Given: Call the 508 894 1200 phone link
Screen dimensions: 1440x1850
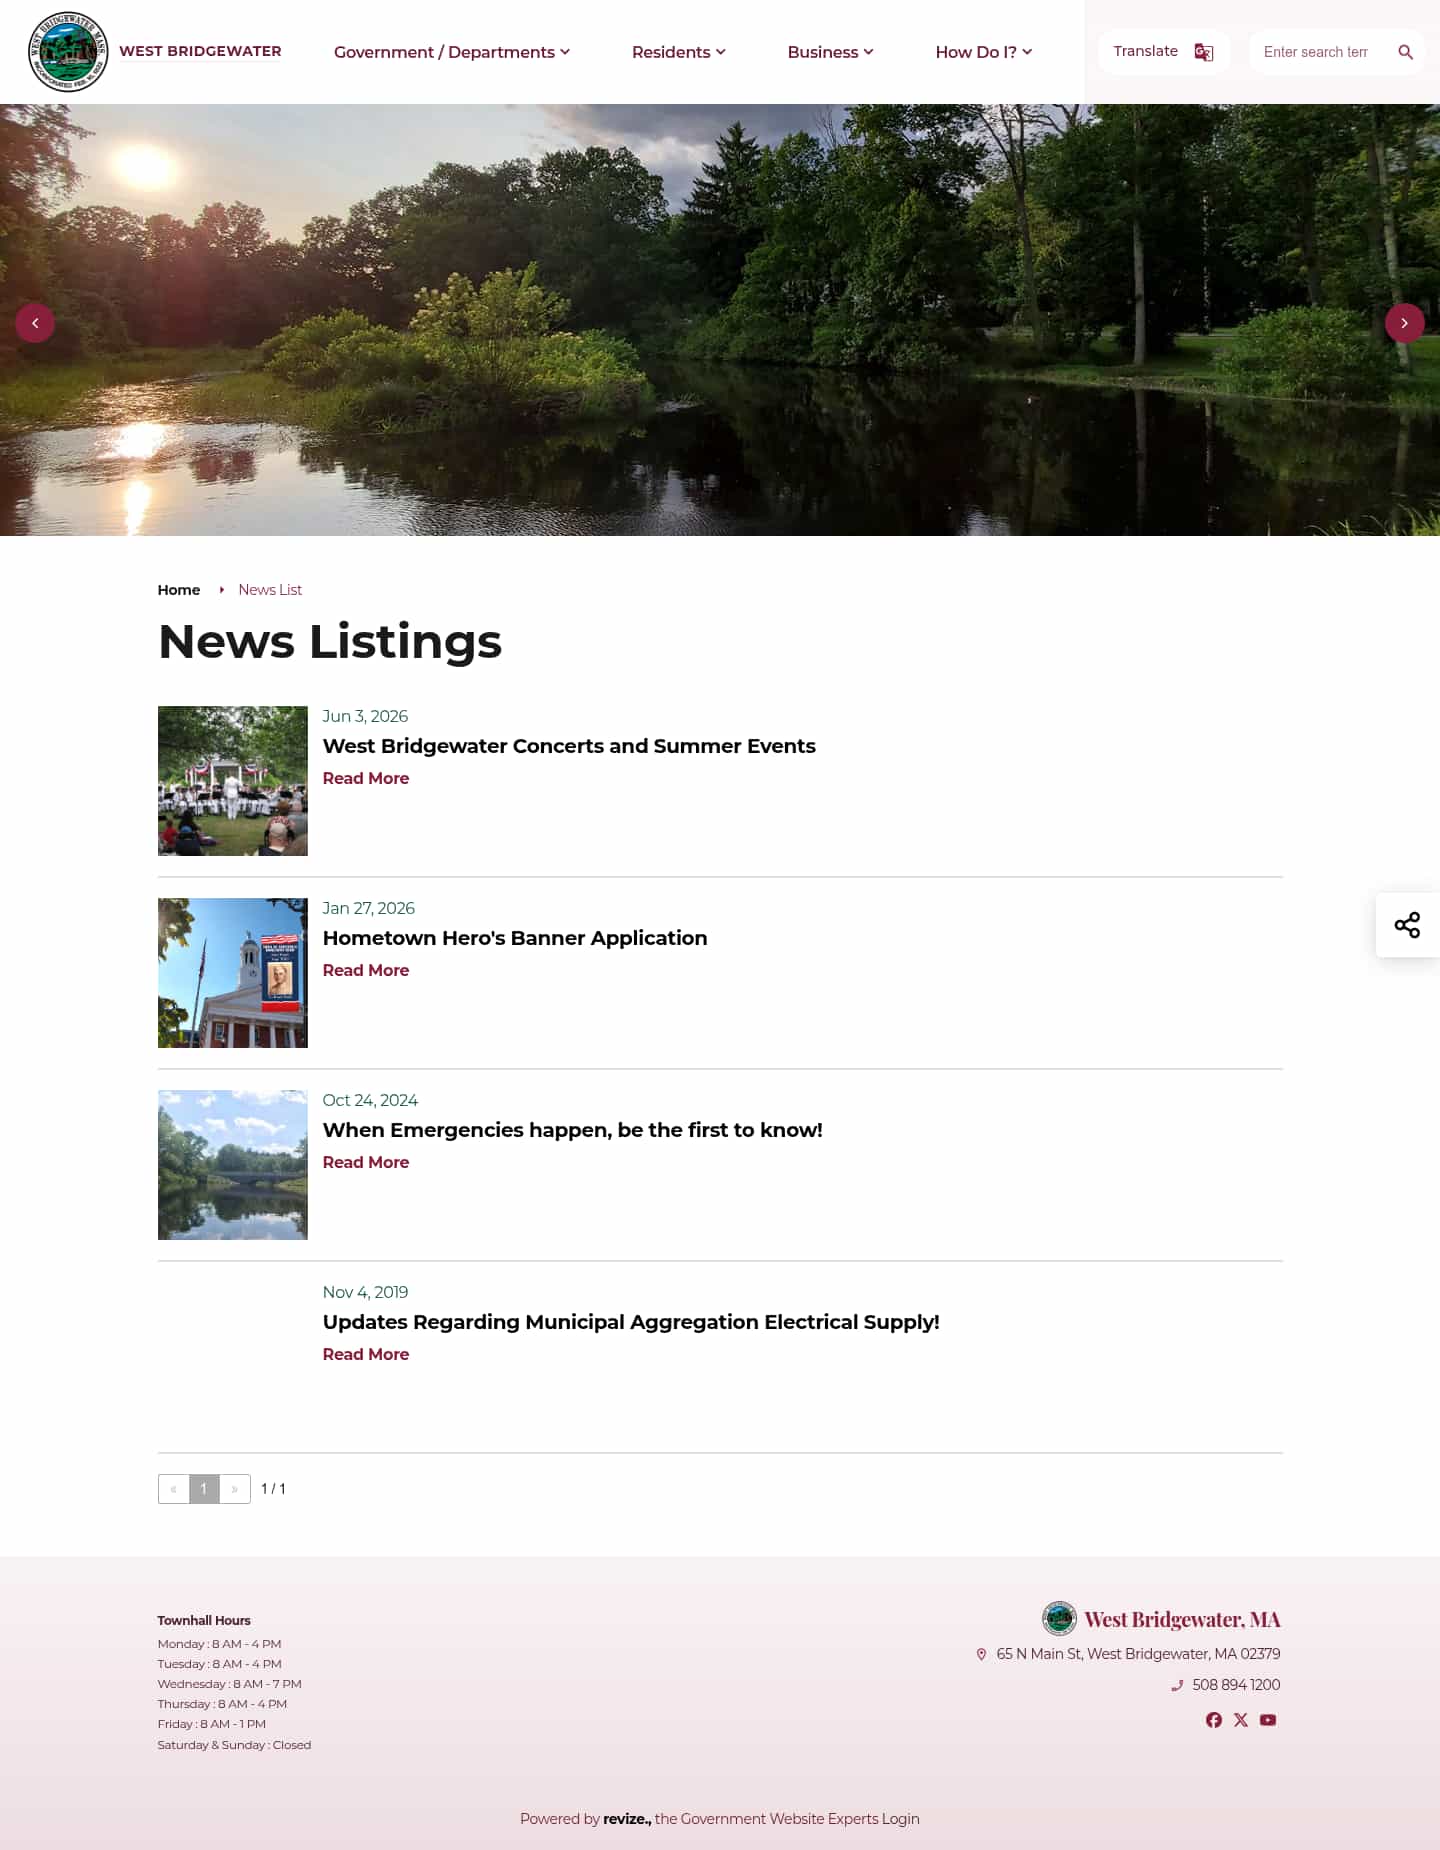Looking at the screenshot, I should tap(1236, 1685).
